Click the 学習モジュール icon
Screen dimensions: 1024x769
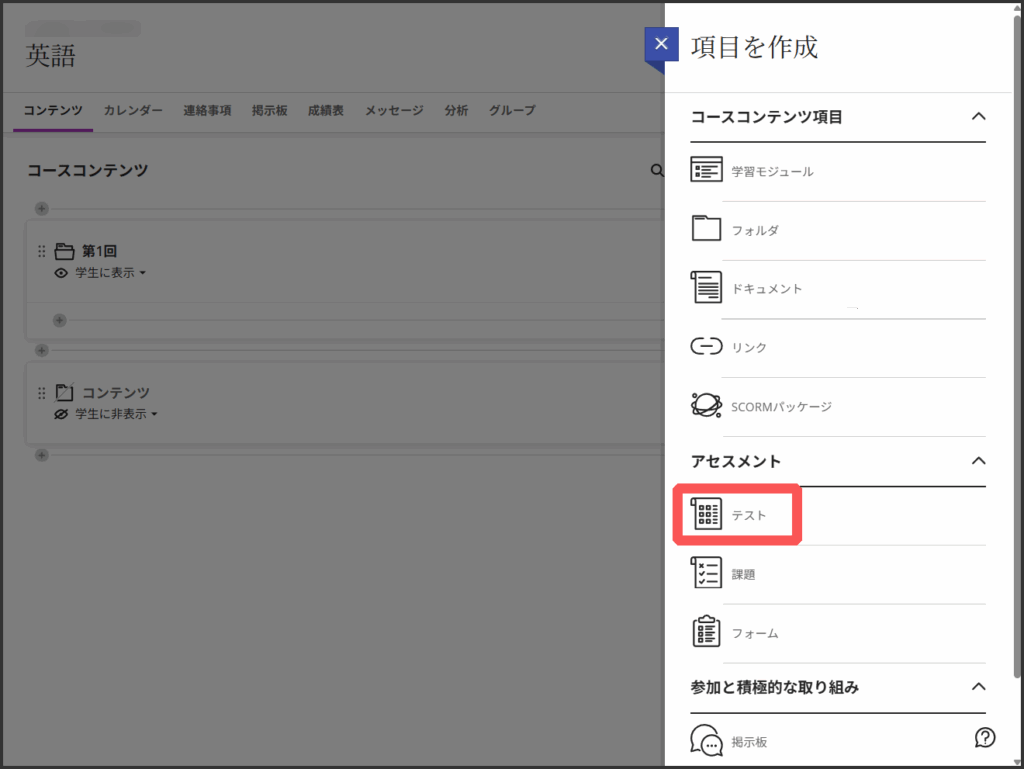click(706, 170)
